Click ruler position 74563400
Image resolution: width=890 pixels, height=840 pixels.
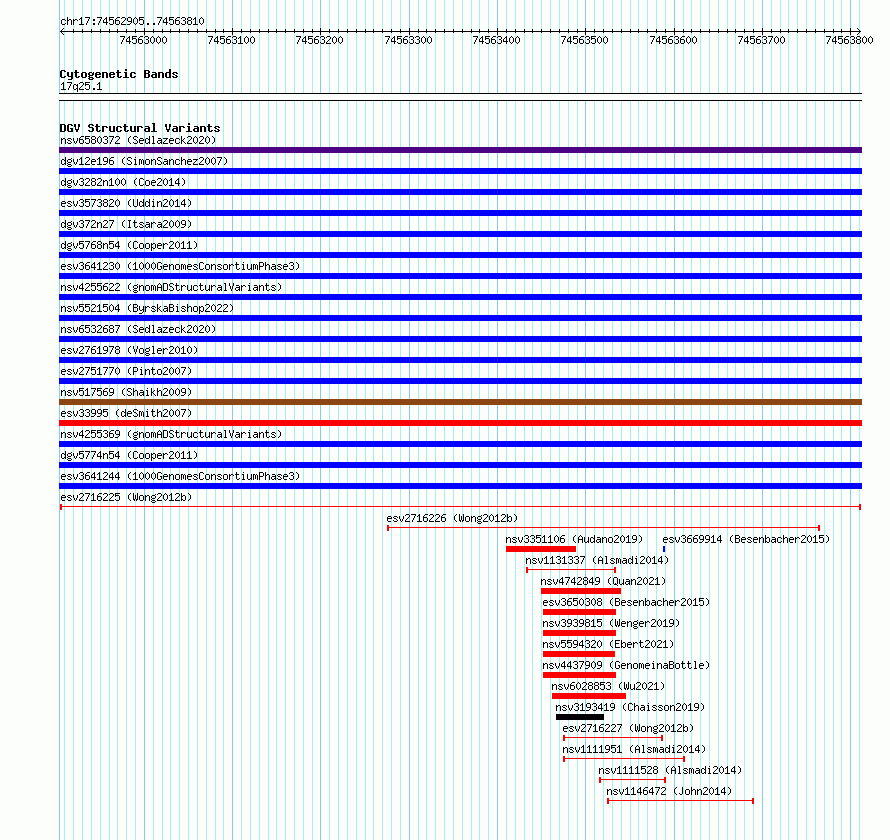(497, 40)
